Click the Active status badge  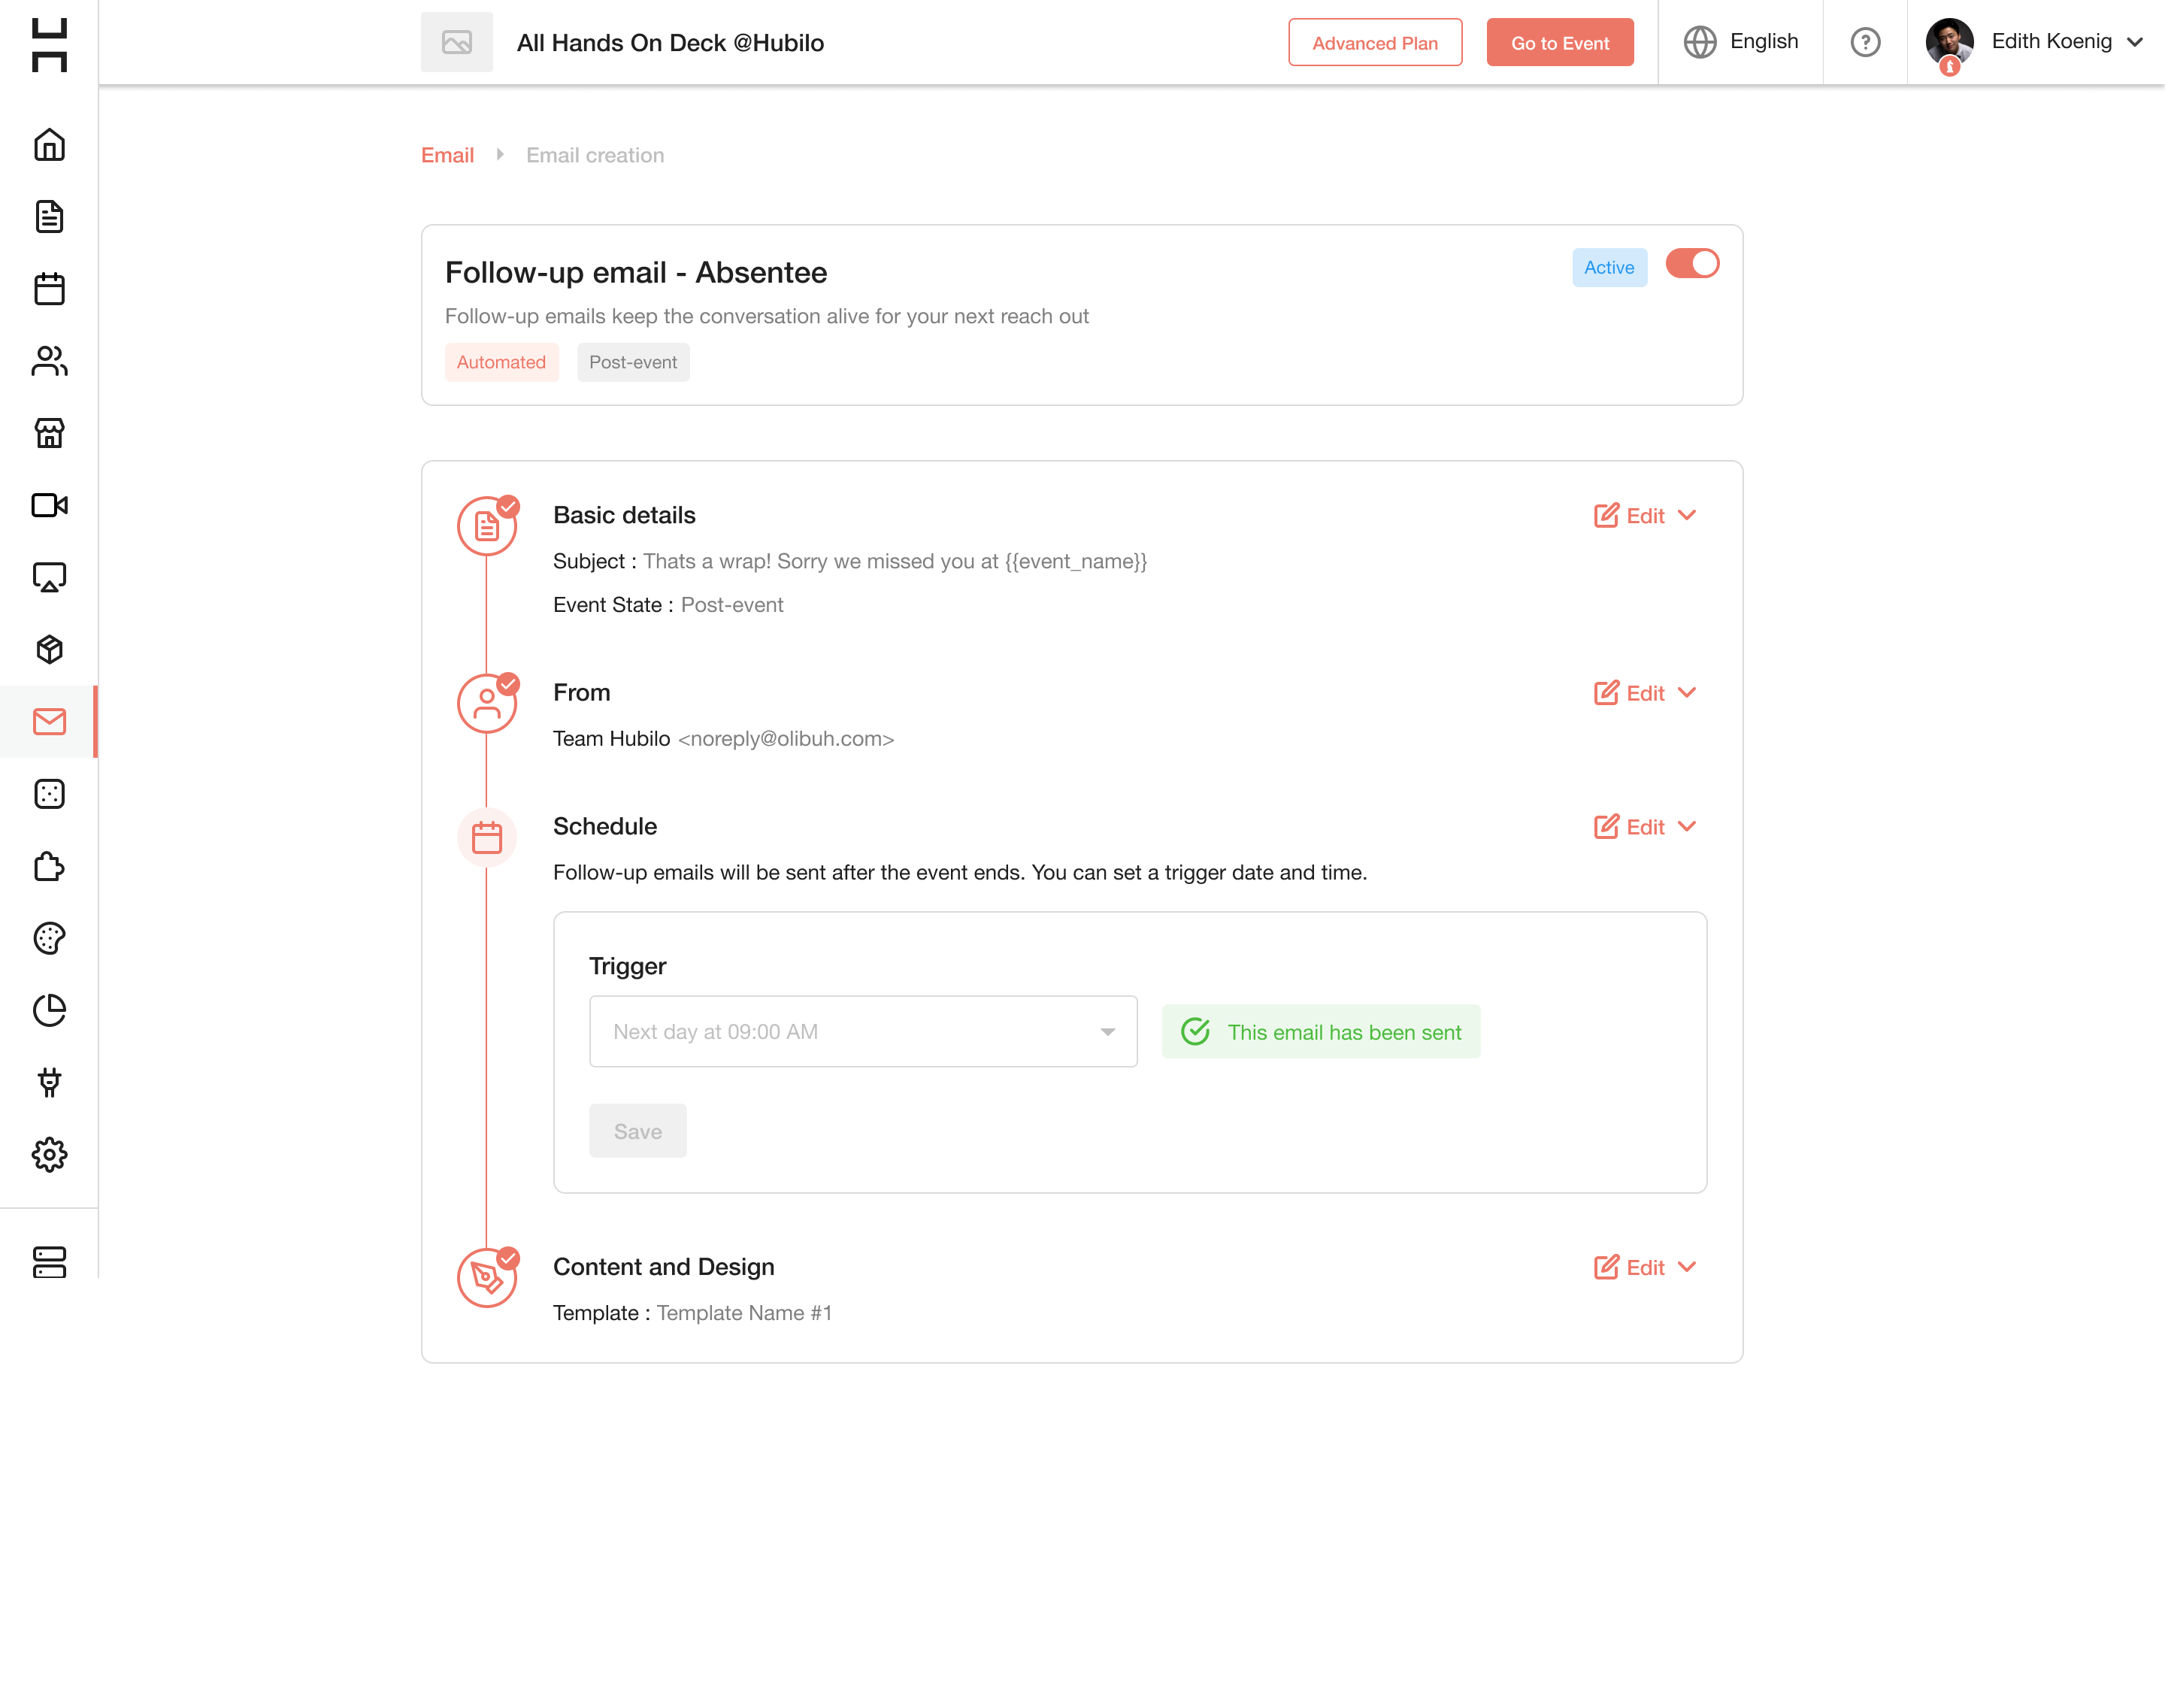(x=1609, y=267)
